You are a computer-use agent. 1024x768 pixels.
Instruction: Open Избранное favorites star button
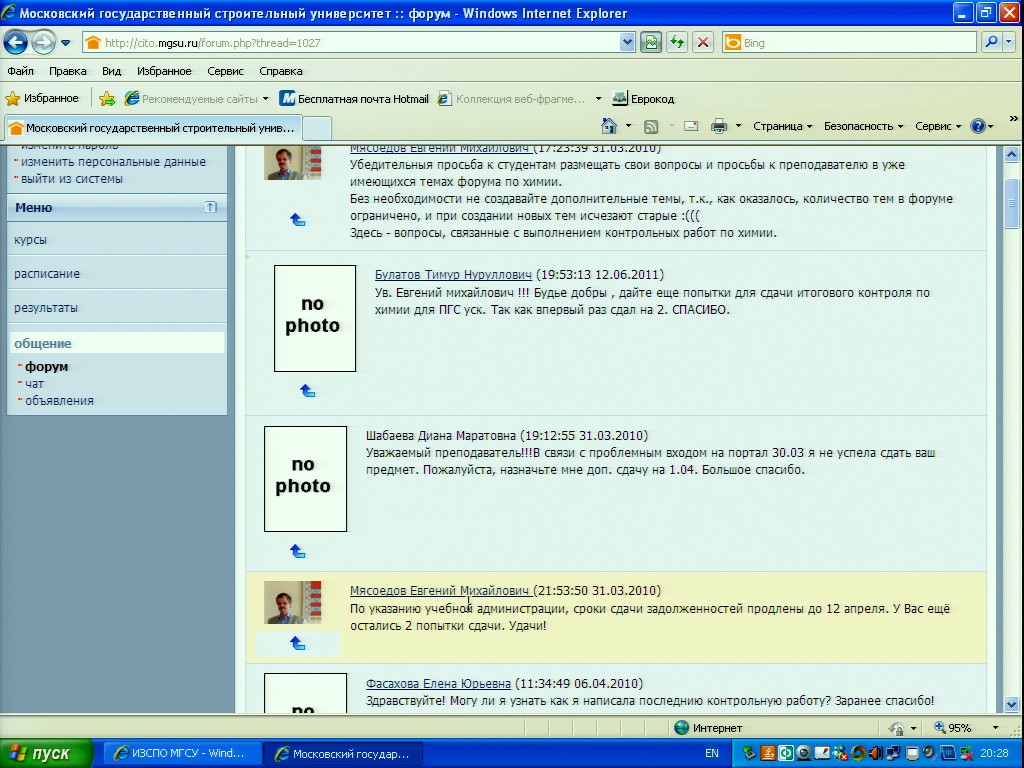pos(42,99)
